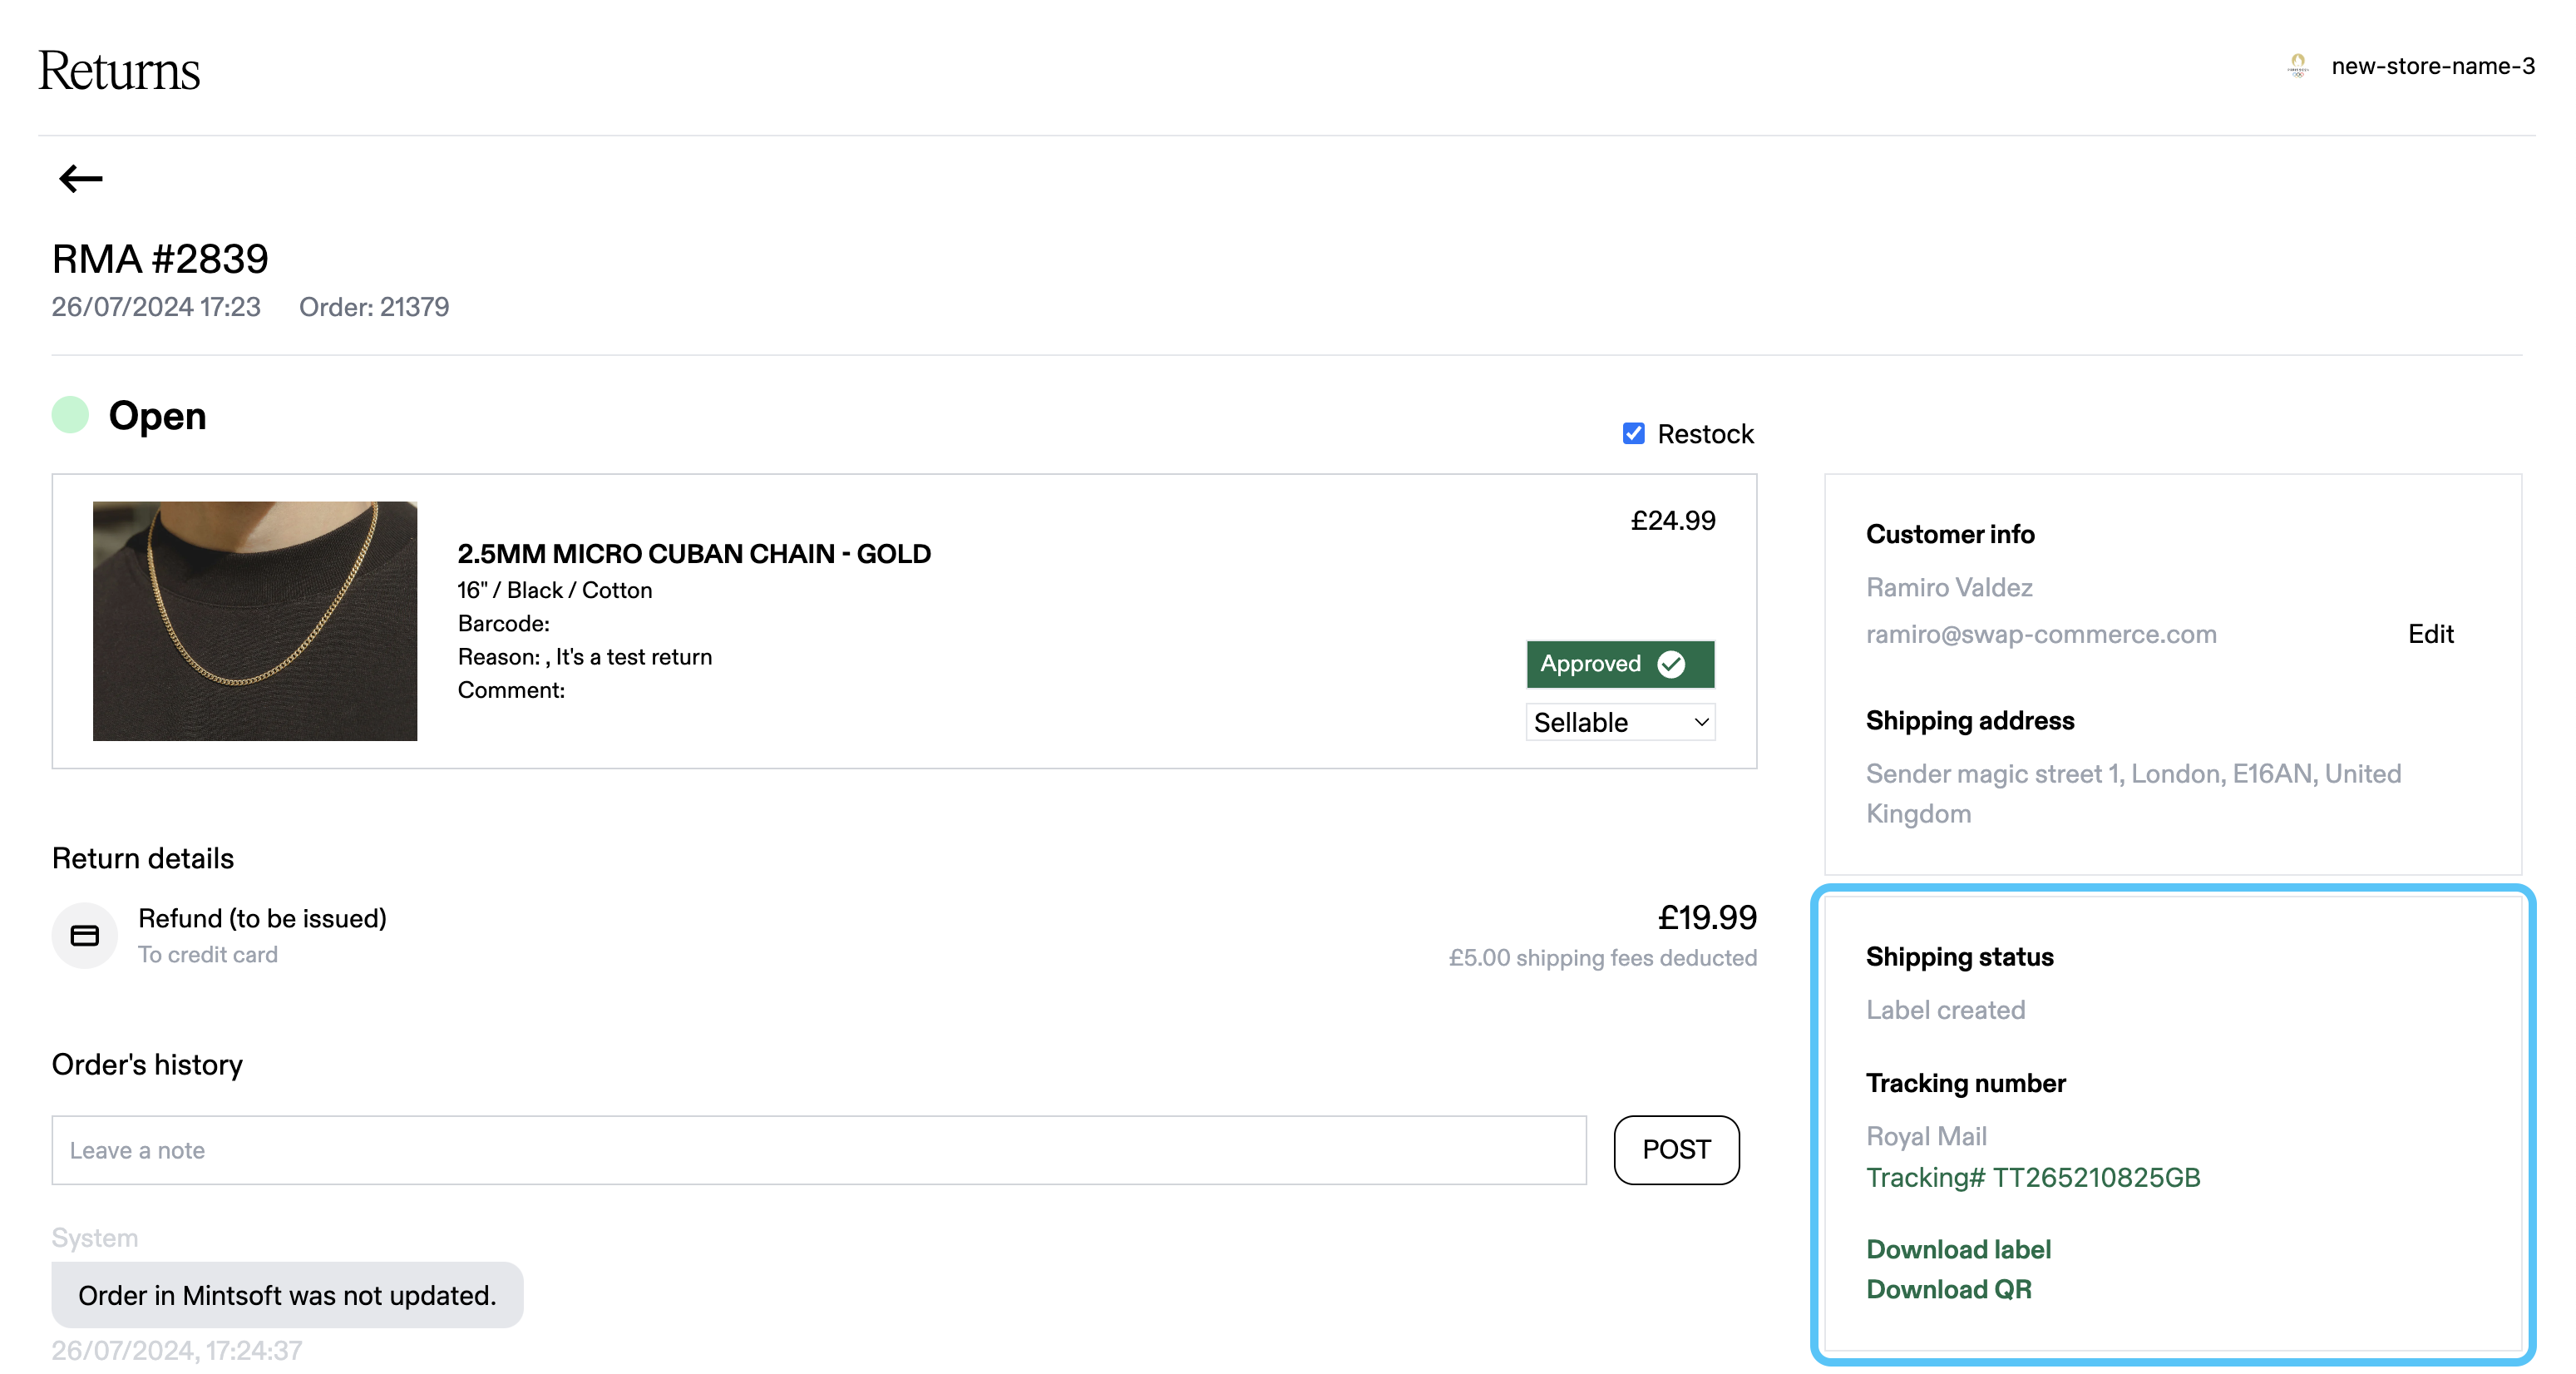This screenshot has height=1374, width=2576.
Task: Select the RMA #2839 title
Action: pyautogui.click(x=160, y=259)
